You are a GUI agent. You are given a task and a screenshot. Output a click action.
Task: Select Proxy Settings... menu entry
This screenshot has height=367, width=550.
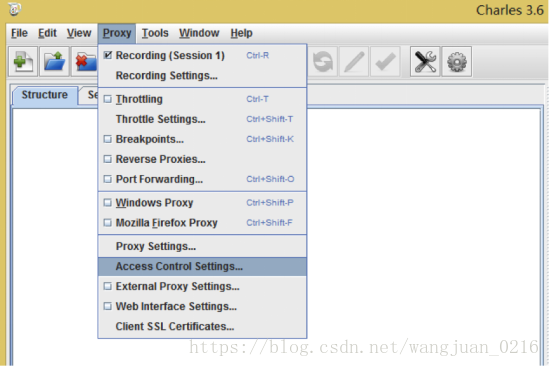coord(202,246)
